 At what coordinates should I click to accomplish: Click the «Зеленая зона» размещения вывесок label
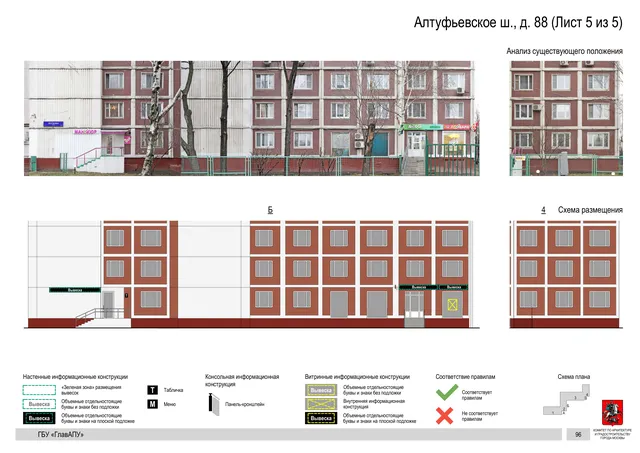pos(91,390)
